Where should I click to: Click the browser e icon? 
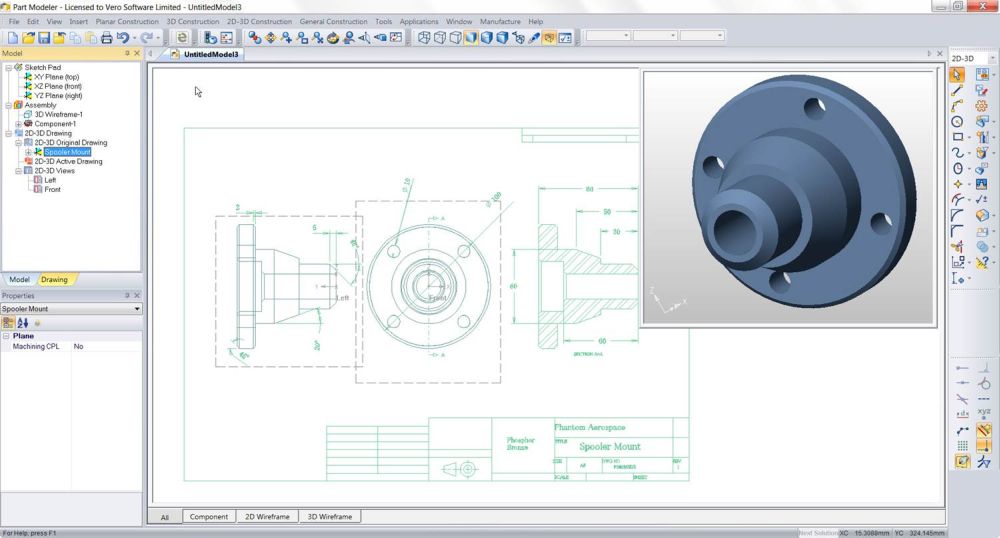(182, 38)
